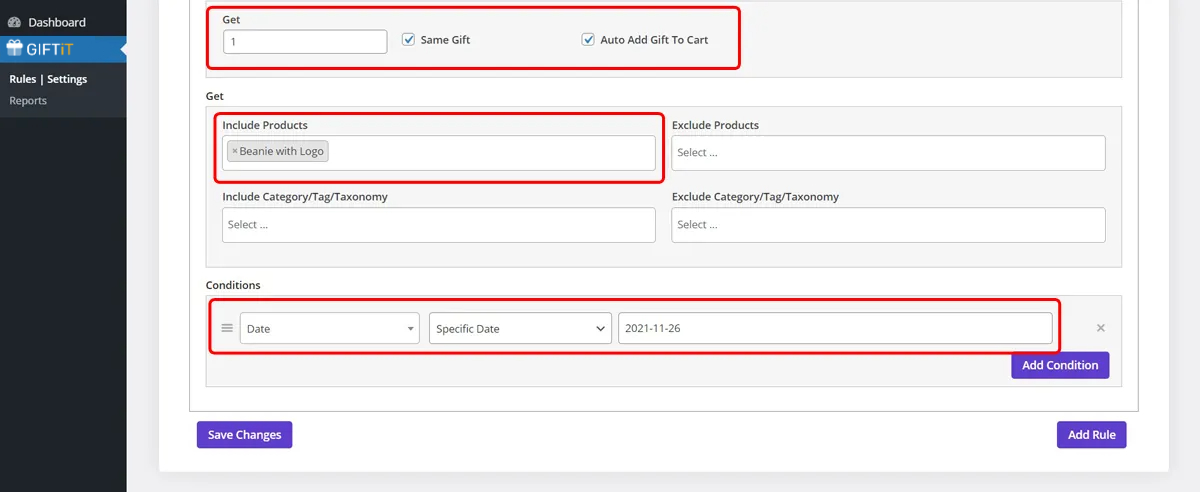Click the GIFTiT gift box logo
1200x492 pixels.
15,49
